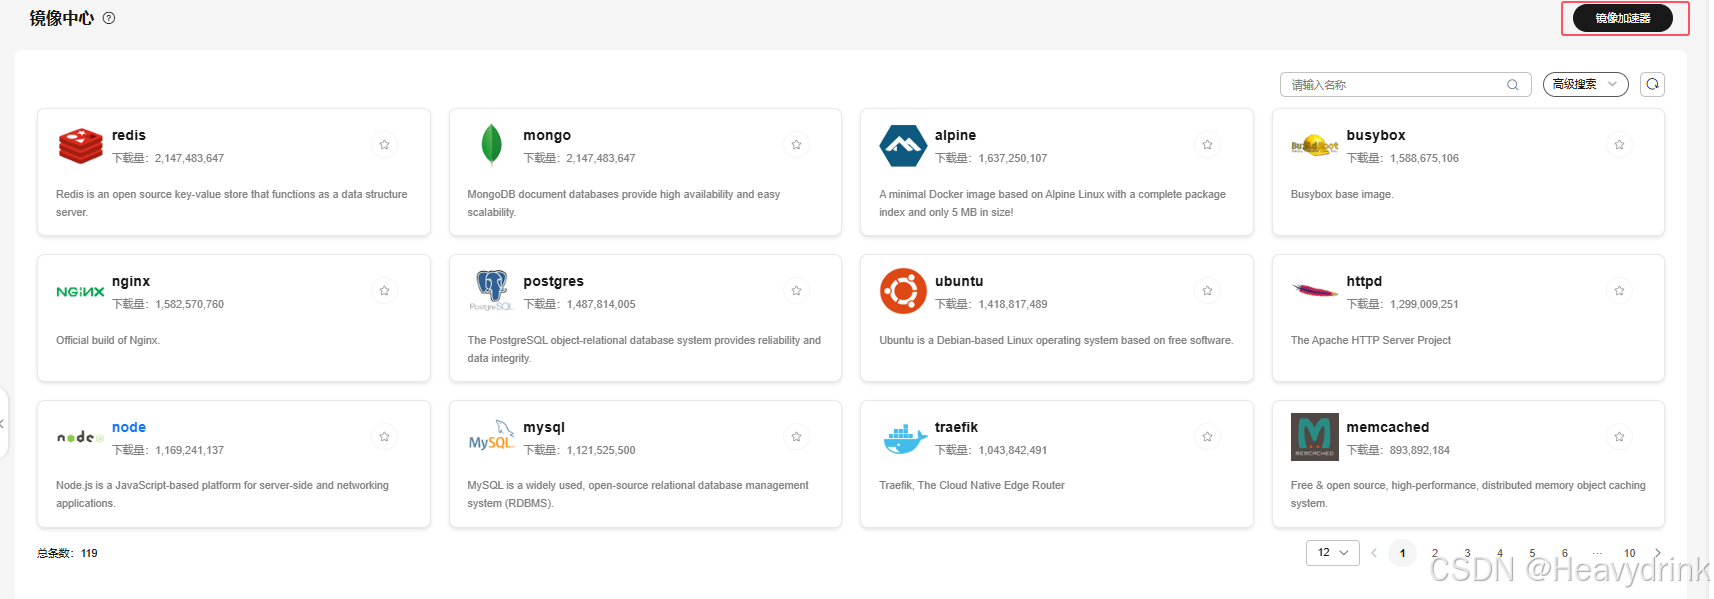This screenshot has width=1714, height=599.
Task: Go to page 6
Action: point(1565,553)
